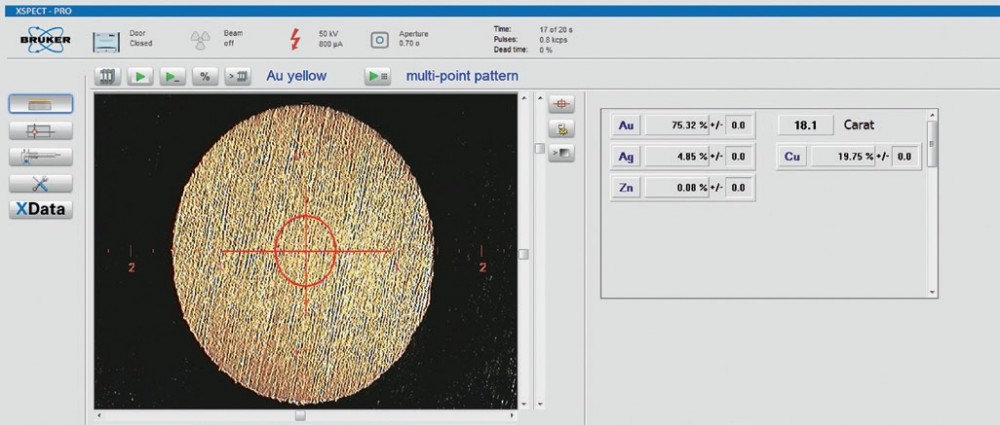This screenshot has height=425, width=1000.
Task: Click the green play start measurement button
Action: point(140,76)
